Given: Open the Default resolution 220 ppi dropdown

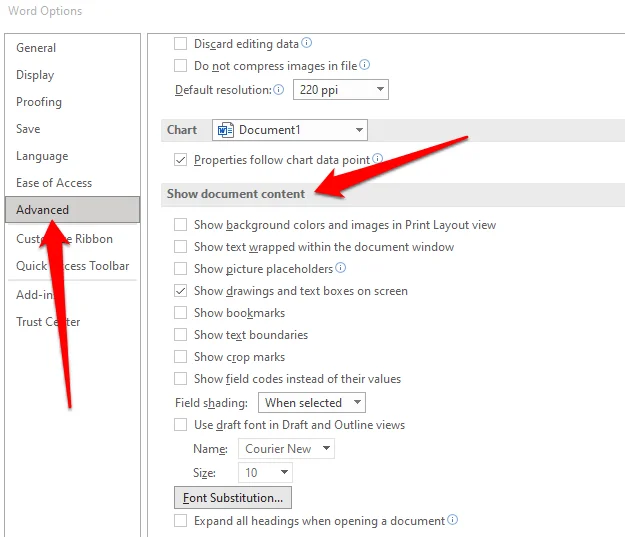Looking at the screenshot, I should click(x=341, y=89).
